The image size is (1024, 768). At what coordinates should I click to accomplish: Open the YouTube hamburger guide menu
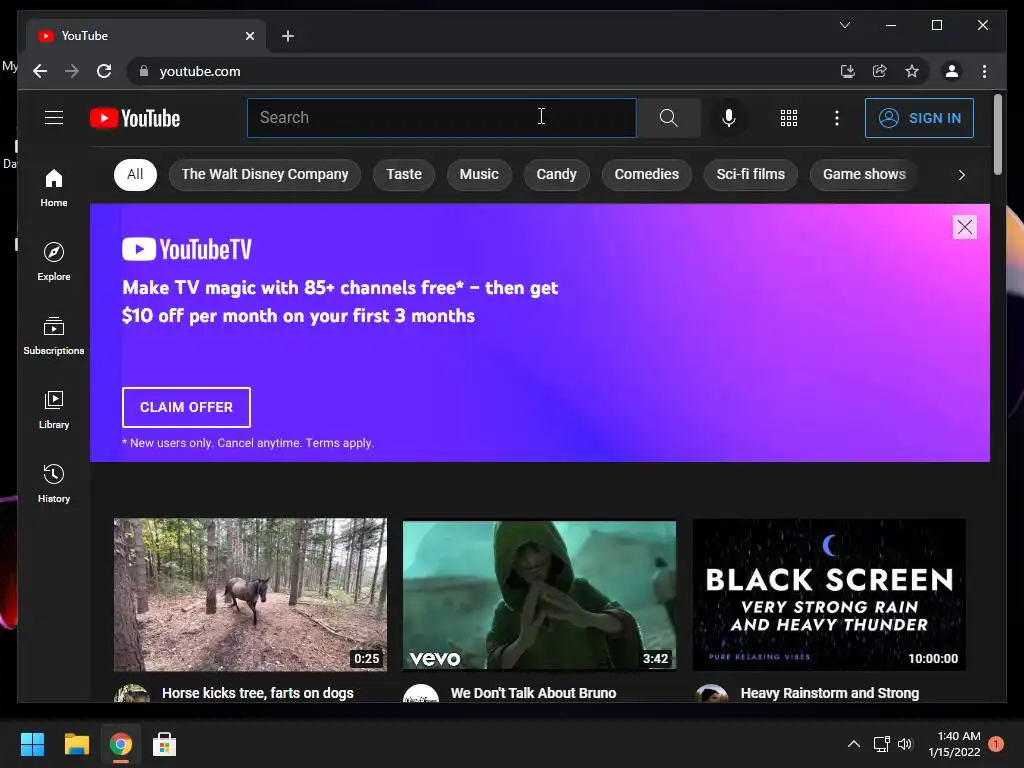coord(54,118)
